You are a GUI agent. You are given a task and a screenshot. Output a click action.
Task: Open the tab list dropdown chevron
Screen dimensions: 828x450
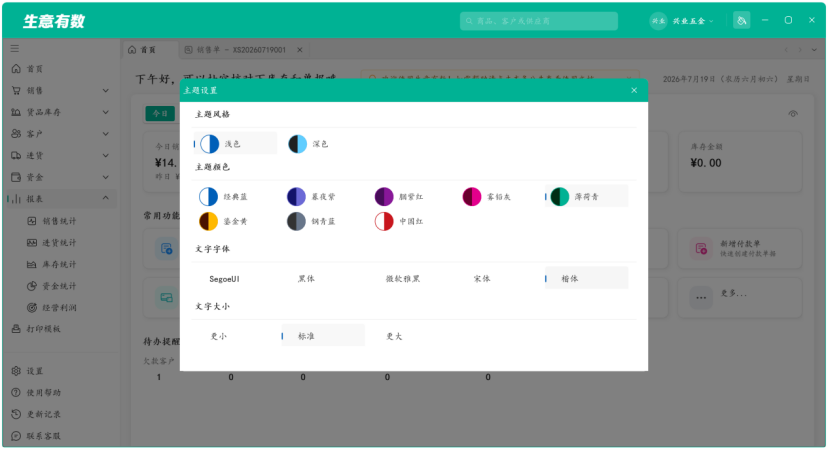pyautogui.click(x=814, y=50)
